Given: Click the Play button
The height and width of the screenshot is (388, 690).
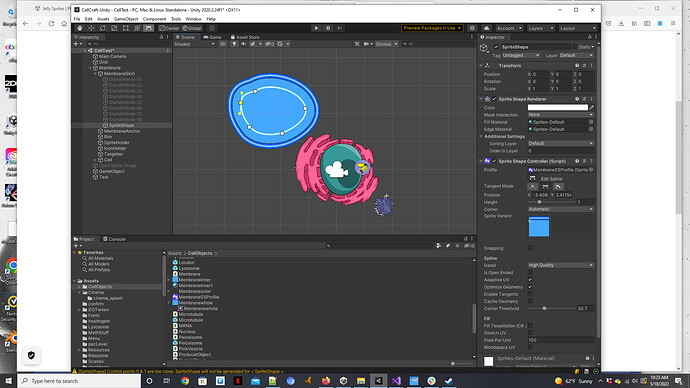Looking at the screenshot, I should point(316,28).
